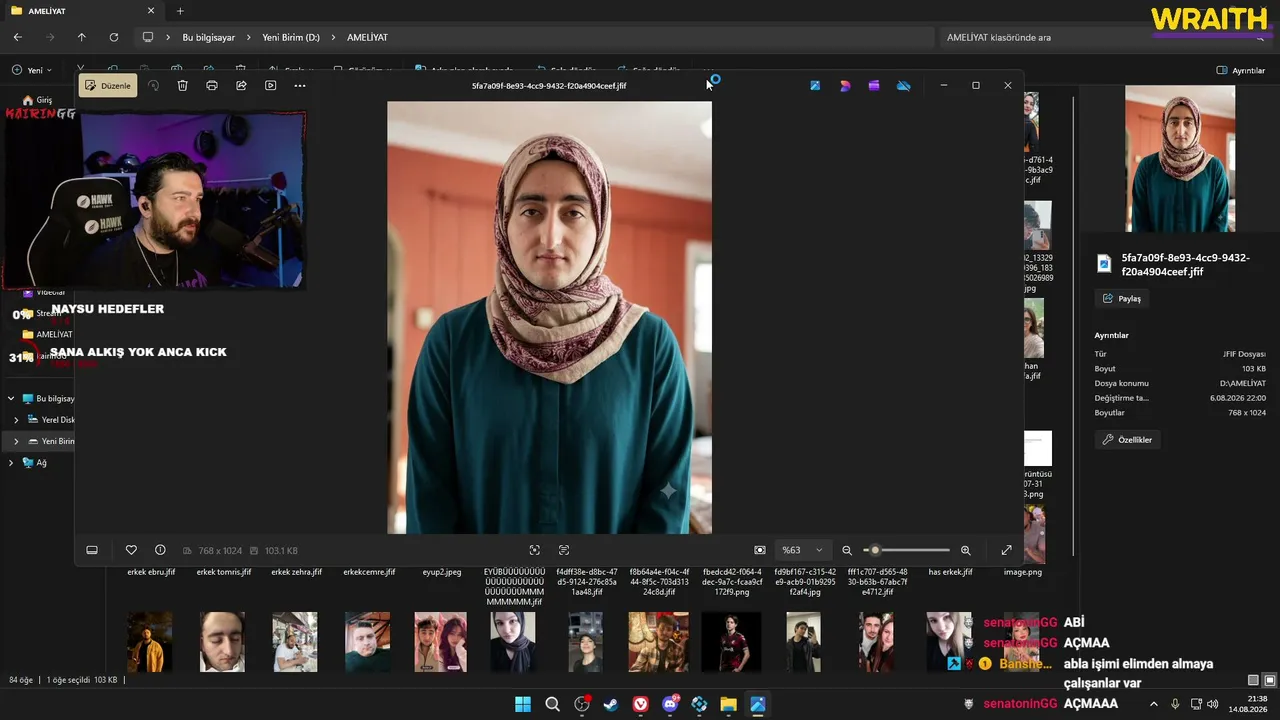Start slideshow in the Photos toolbar

270,86
